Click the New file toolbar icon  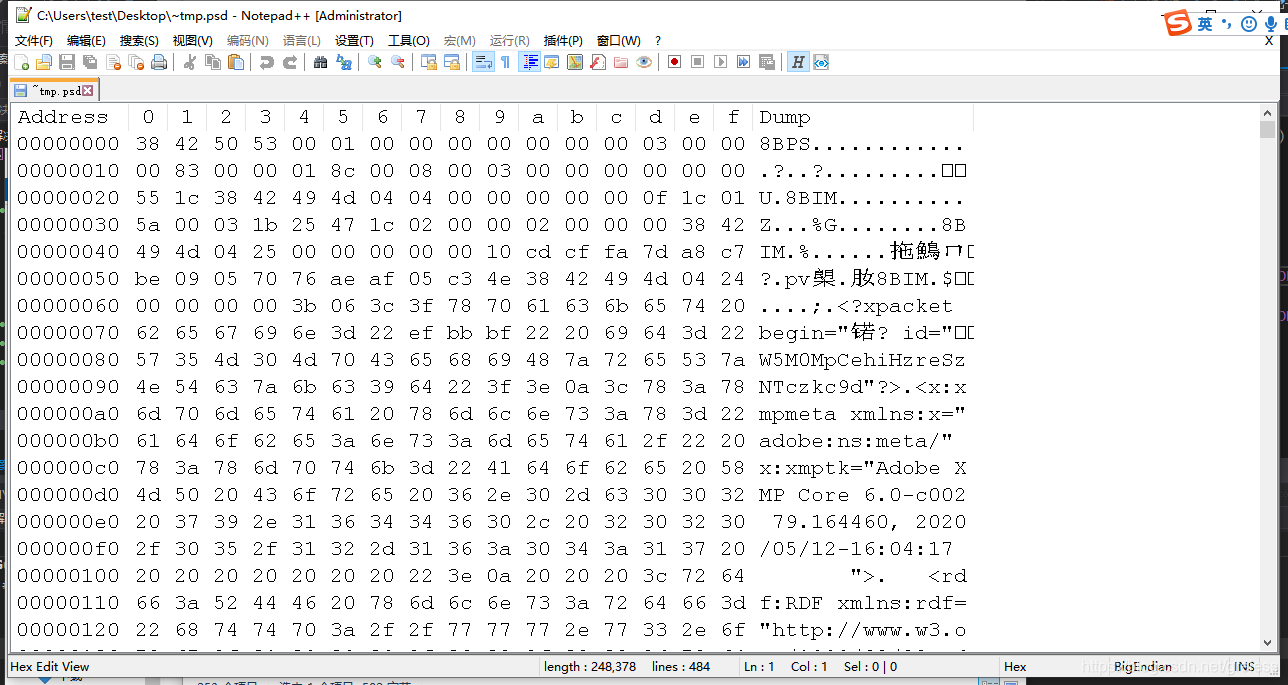click(x=21, y=62)
